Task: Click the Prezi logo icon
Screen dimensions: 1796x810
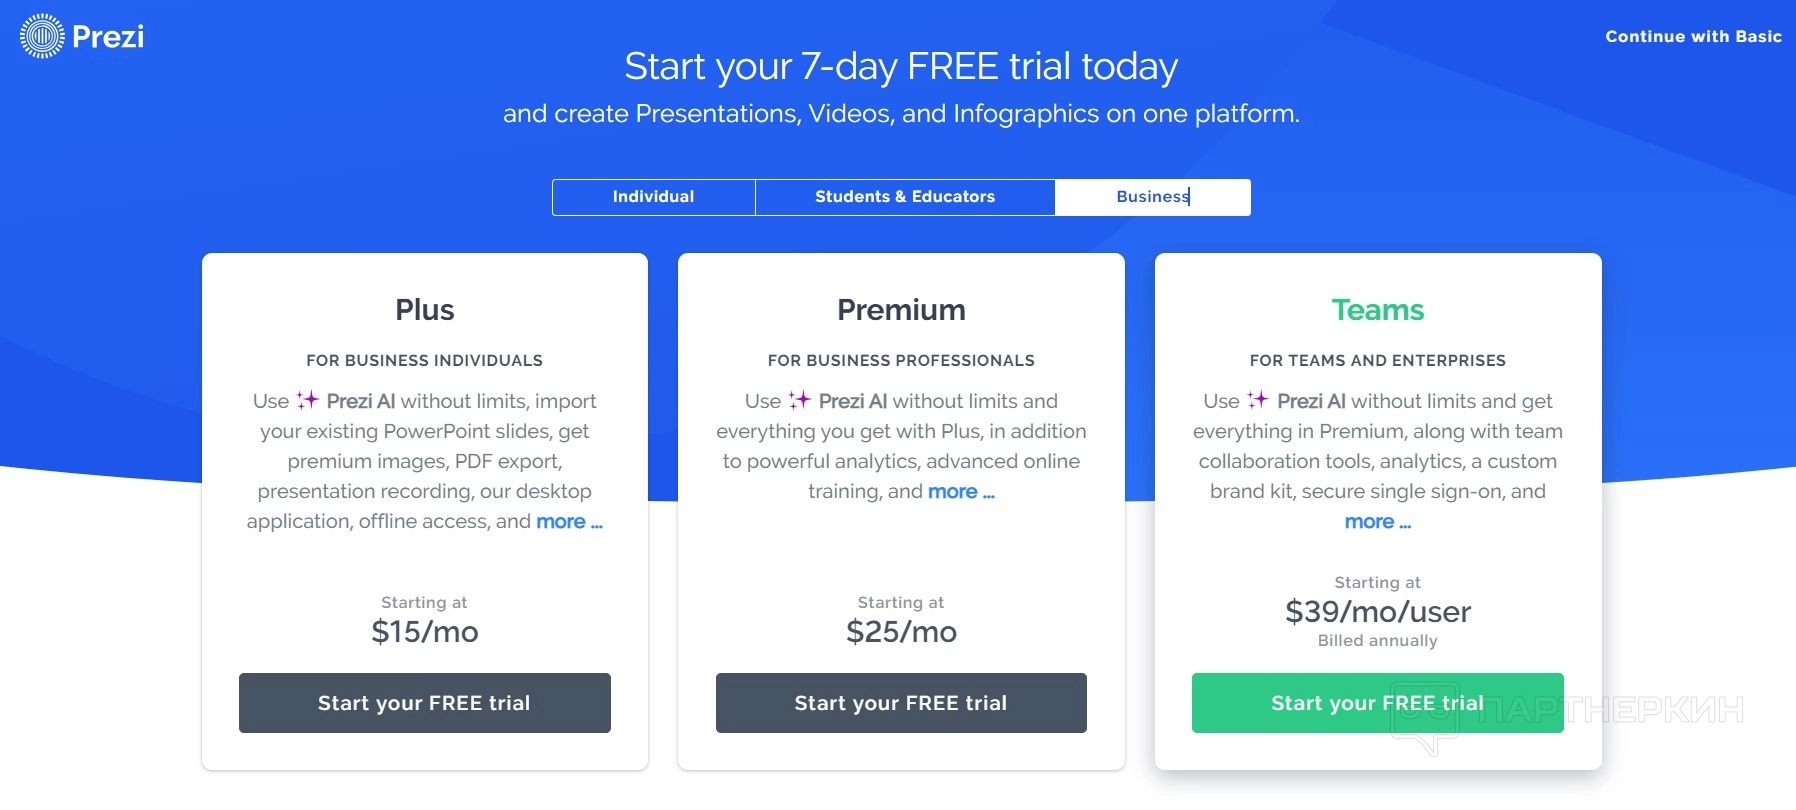Action: point(42,37)
